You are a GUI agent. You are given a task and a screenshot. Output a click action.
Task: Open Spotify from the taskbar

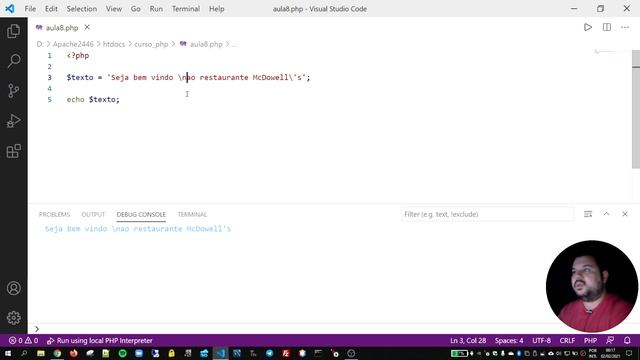point(122,353)
